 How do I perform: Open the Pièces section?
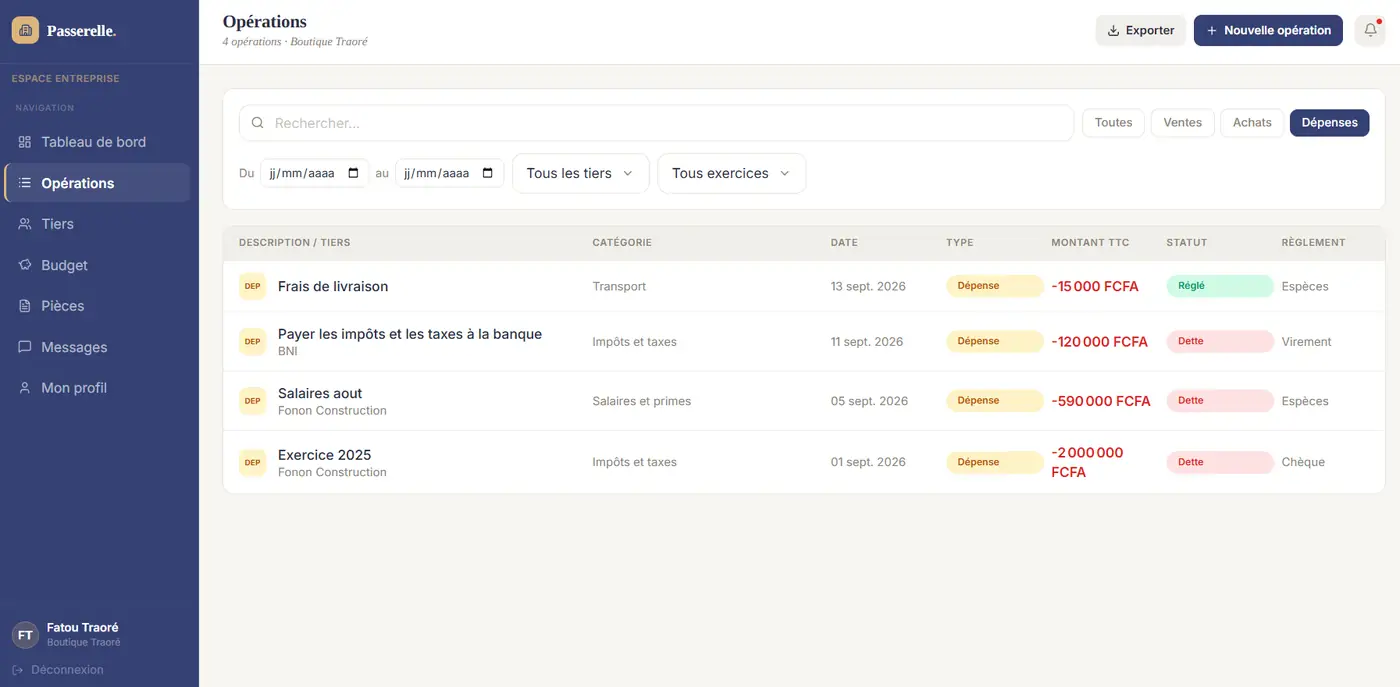96,306
